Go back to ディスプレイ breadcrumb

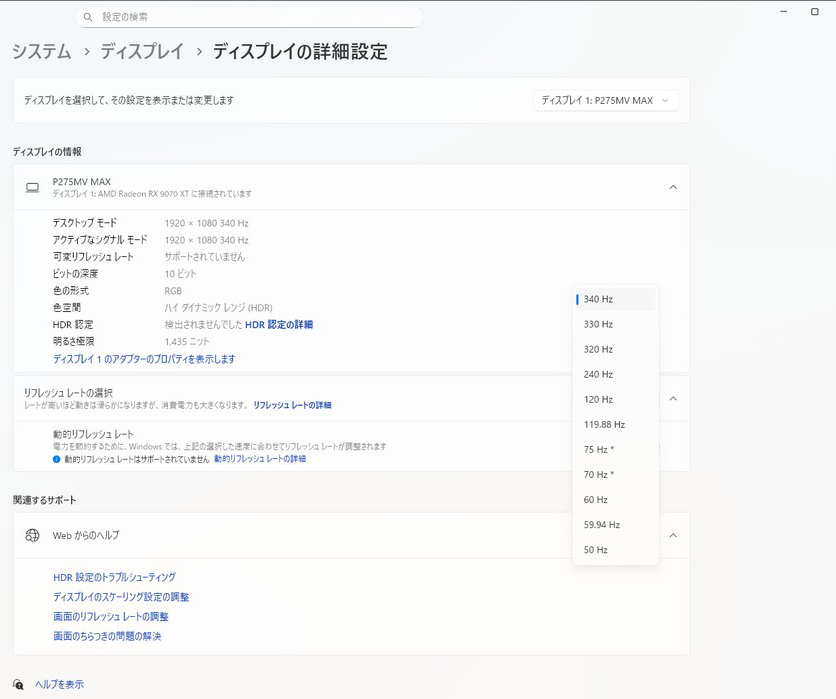[x=141, y=52]
